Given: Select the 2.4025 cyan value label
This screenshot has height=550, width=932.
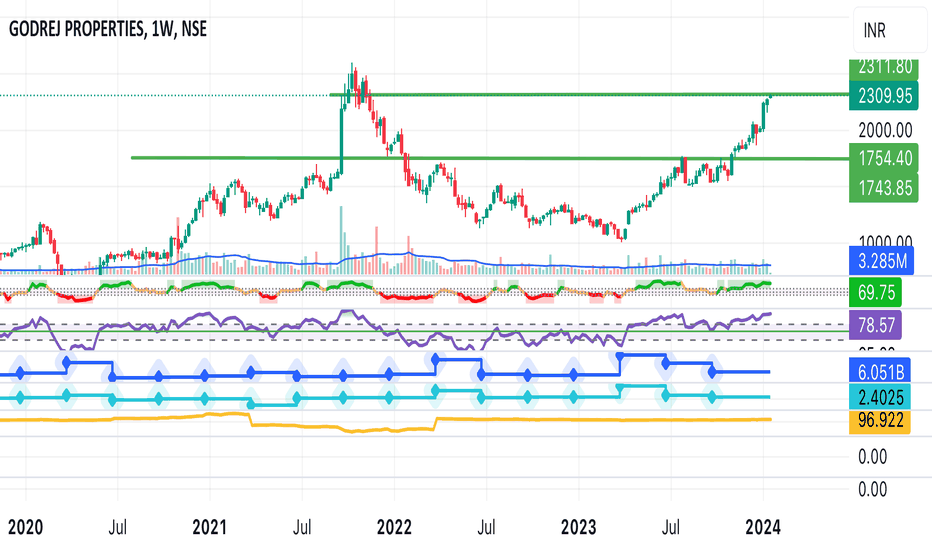Looking at the screenshot, I should coord(880,397).
